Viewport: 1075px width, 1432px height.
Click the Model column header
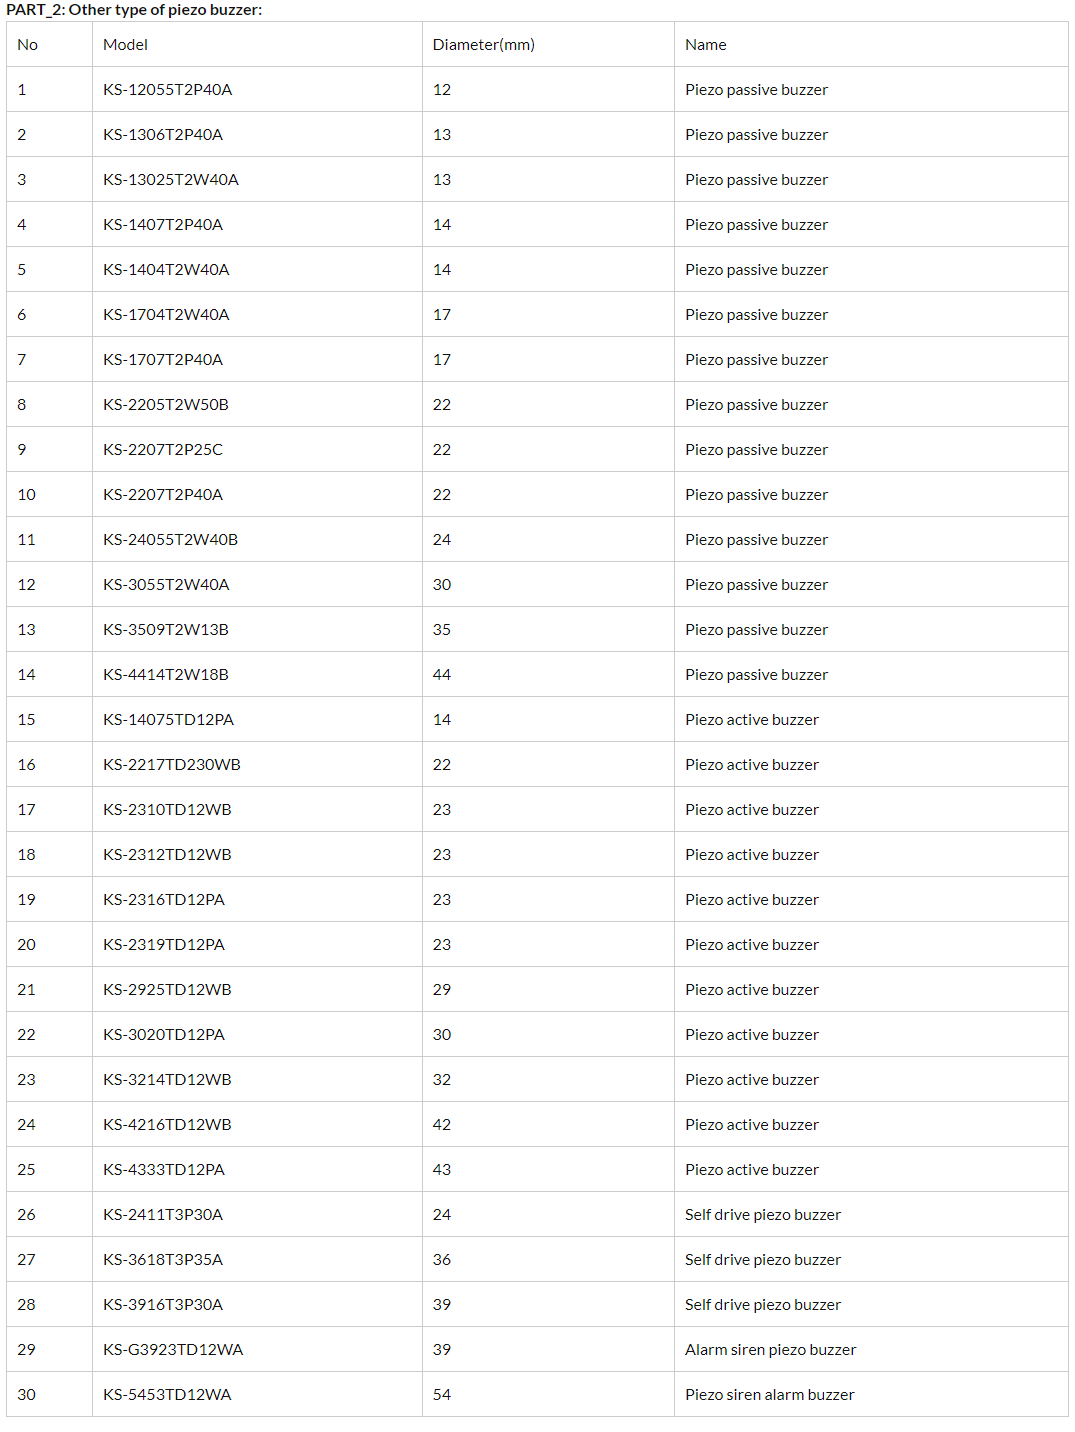click(125, 45)
